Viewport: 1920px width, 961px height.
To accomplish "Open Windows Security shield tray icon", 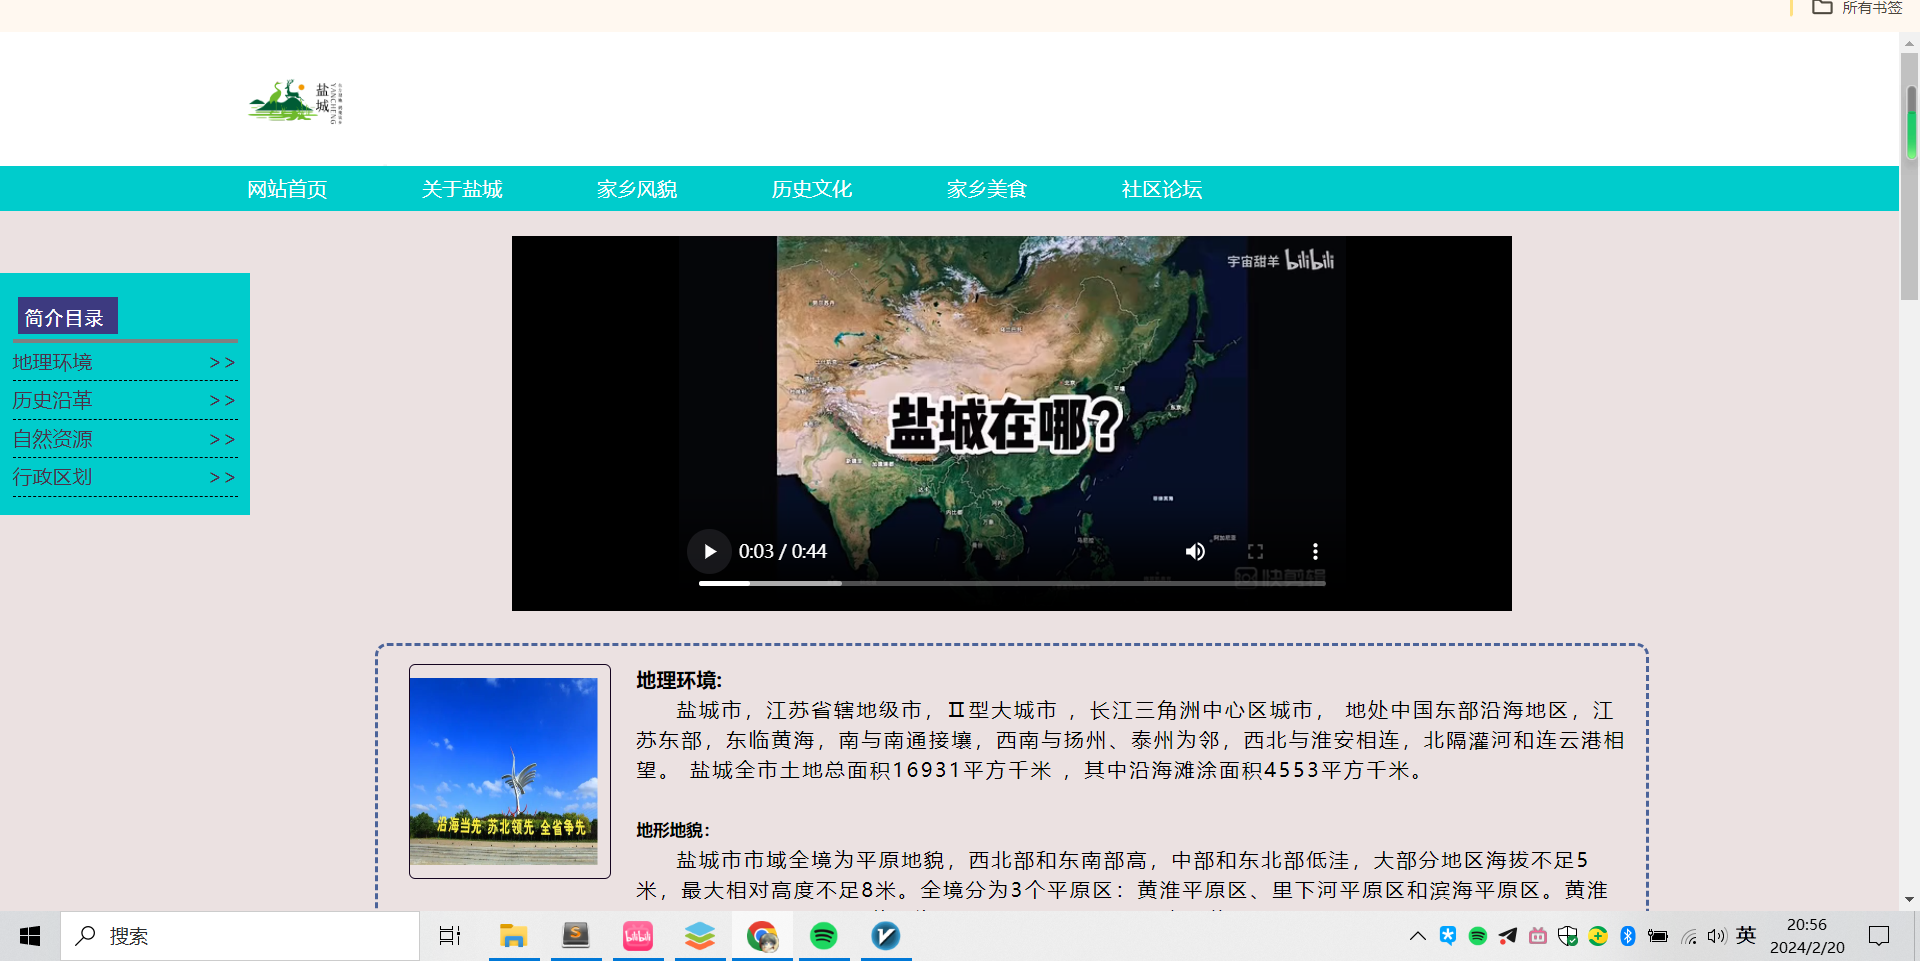I will click(x=1568, y=936).
